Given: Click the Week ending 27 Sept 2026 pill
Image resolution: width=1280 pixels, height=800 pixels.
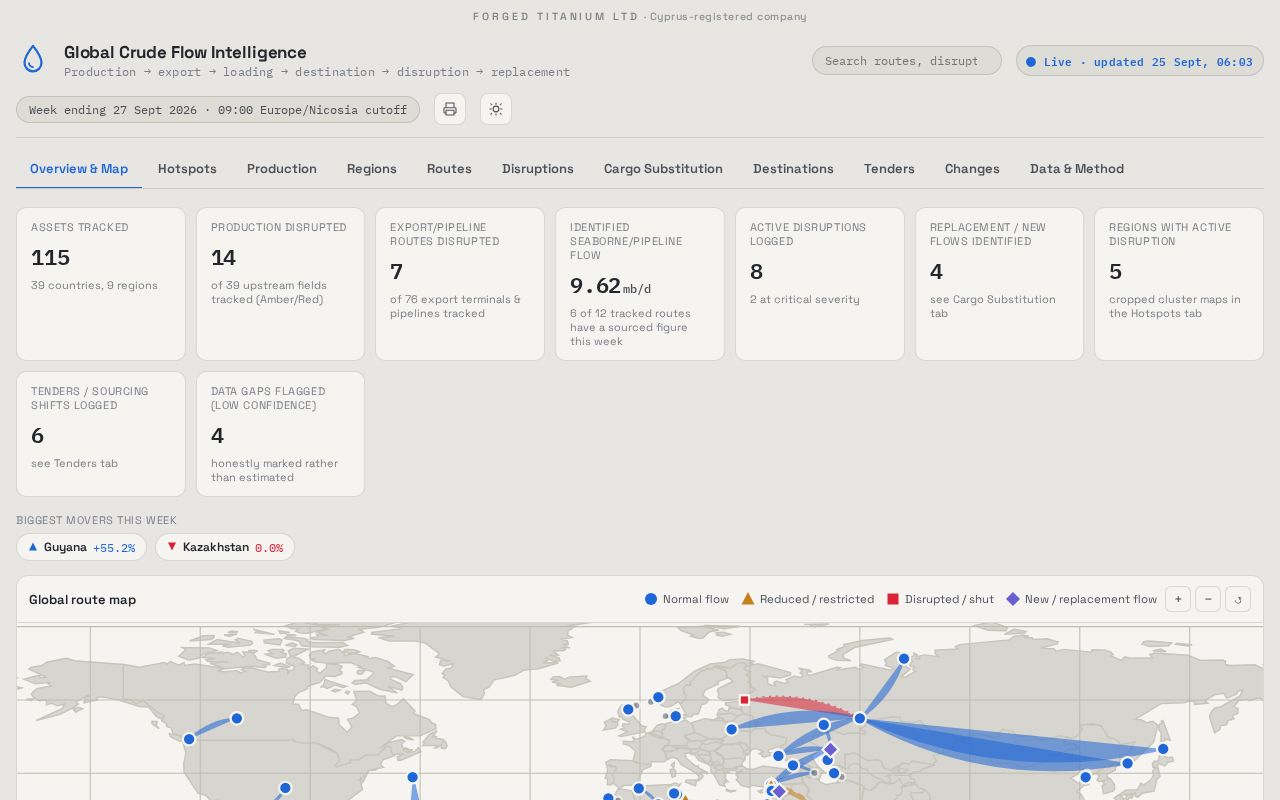Looking at the screenshot, I should [218, 109].
